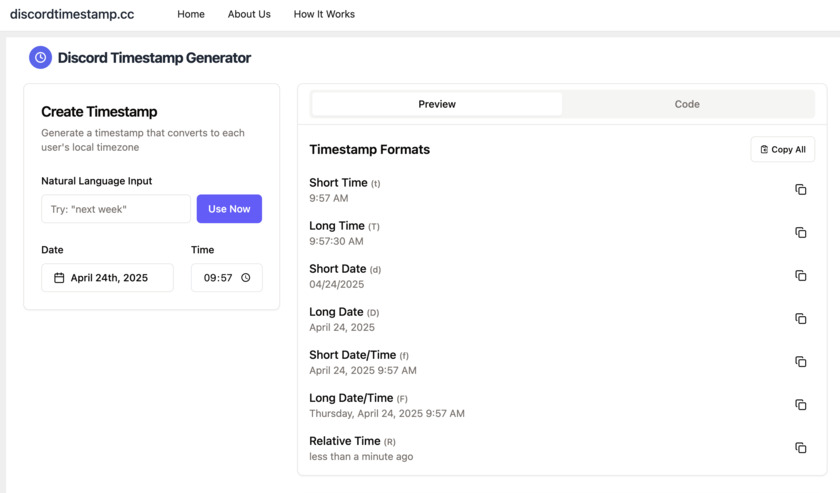Open the How It Works page

[324, 14]
